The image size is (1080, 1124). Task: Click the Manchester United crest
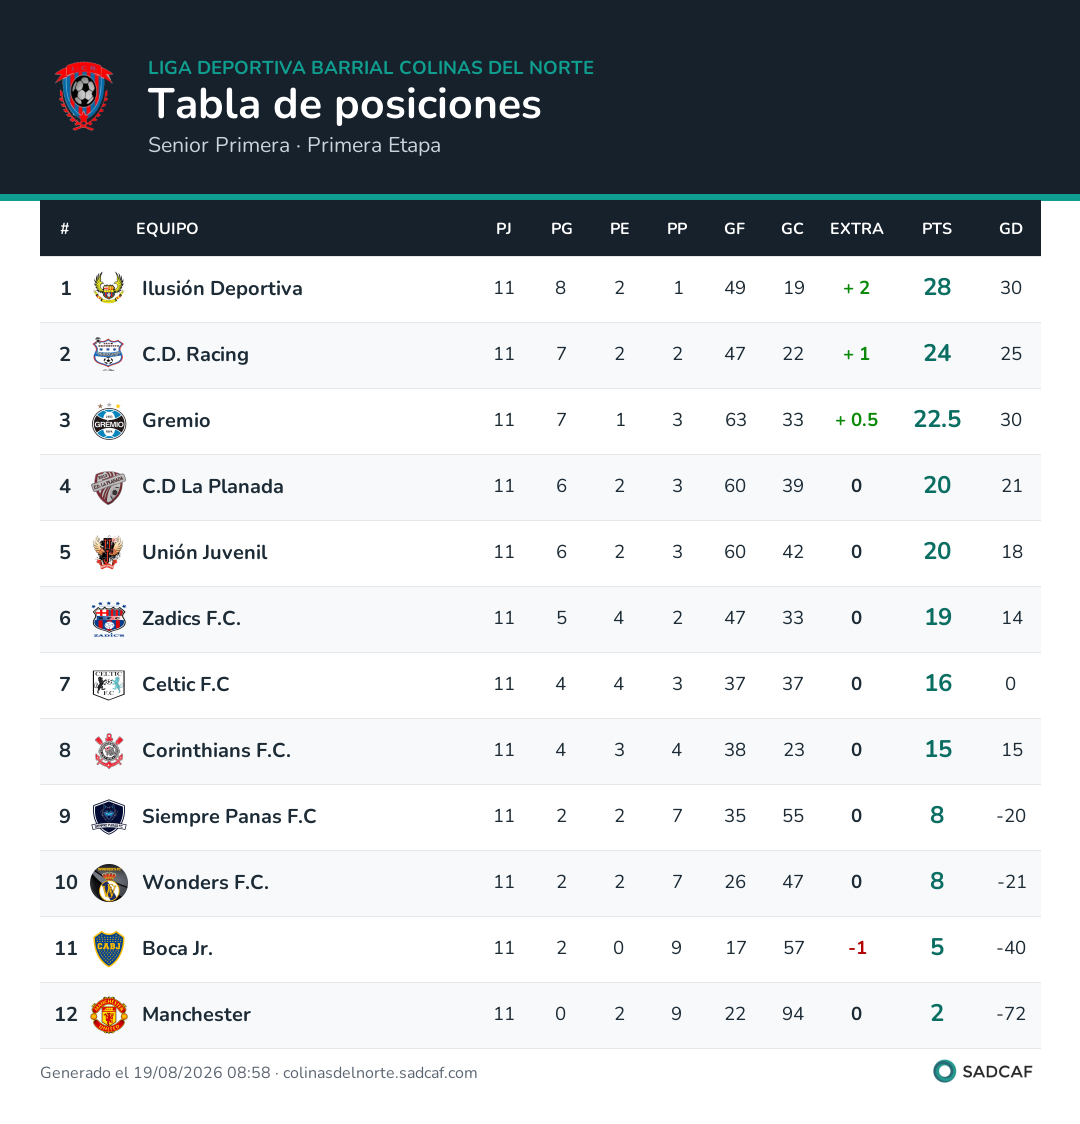click(x=109, y=1014)
